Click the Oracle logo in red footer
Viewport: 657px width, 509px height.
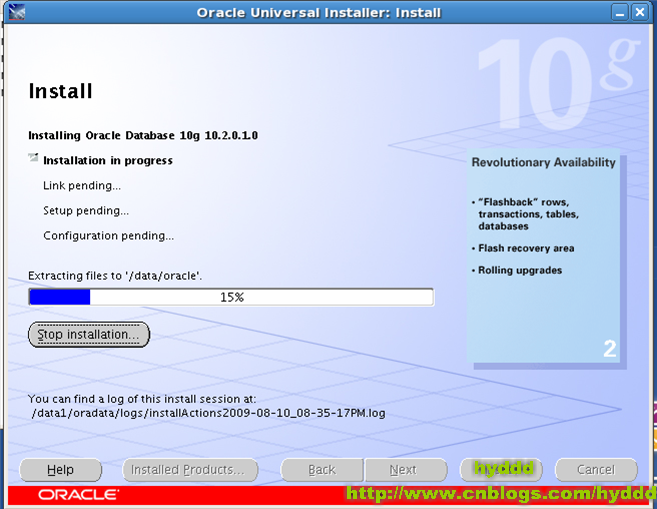coord(78,495)
